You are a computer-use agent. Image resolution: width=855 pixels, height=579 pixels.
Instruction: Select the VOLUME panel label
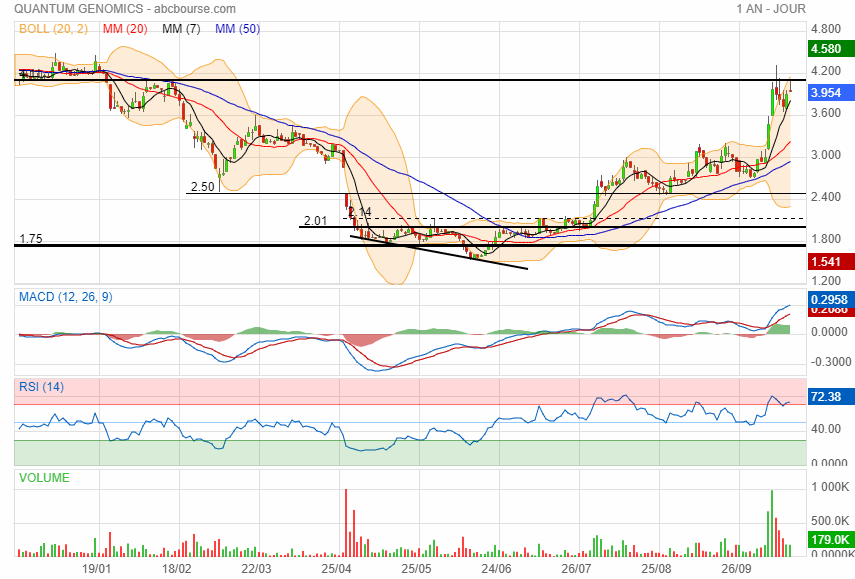pyautogui.click(x=45, y=478)
